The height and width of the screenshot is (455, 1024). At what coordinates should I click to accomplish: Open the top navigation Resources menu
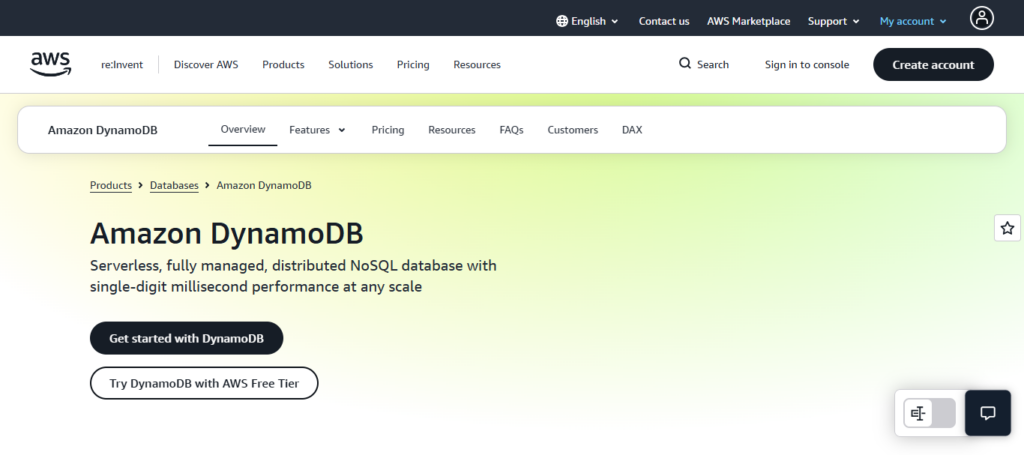(477, 65)
